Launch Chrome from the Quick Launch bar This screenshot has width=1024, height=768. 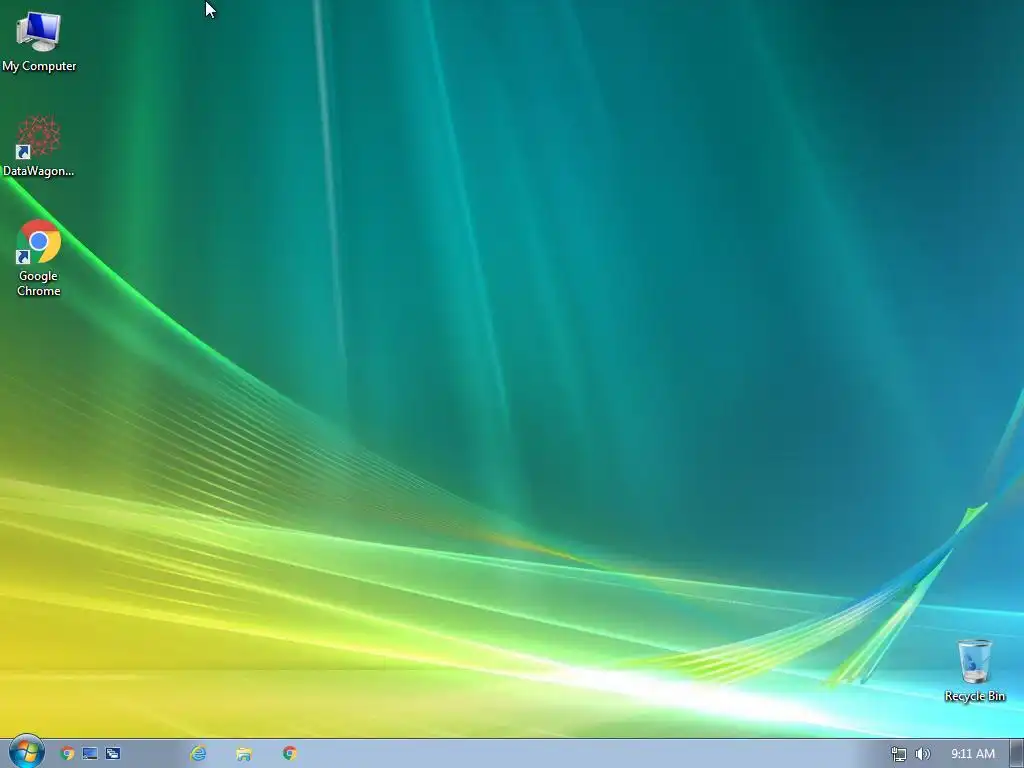(67, 754)
